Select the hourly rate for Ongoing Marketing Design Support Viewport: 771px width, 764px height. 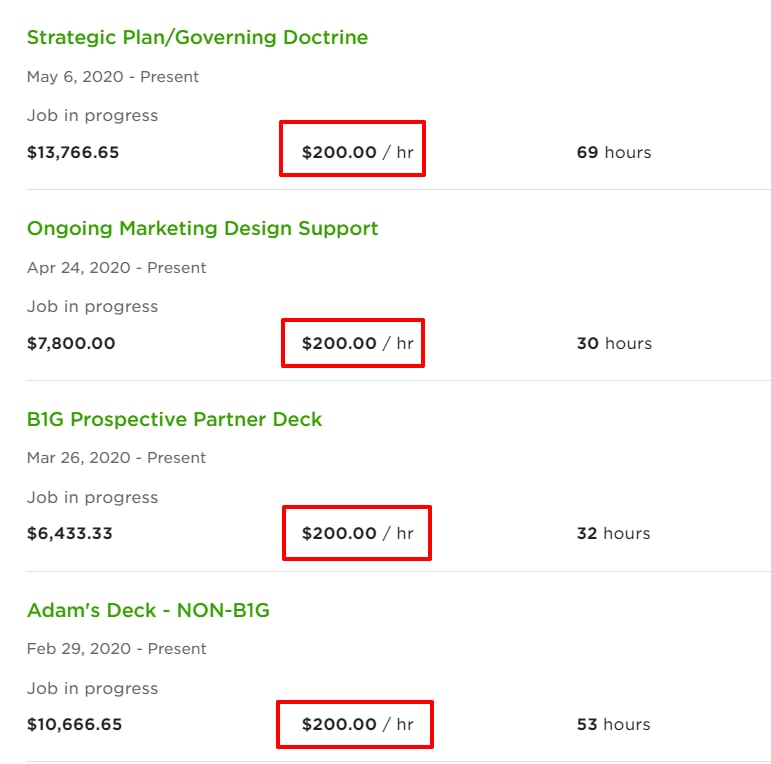tap(357, 343)
